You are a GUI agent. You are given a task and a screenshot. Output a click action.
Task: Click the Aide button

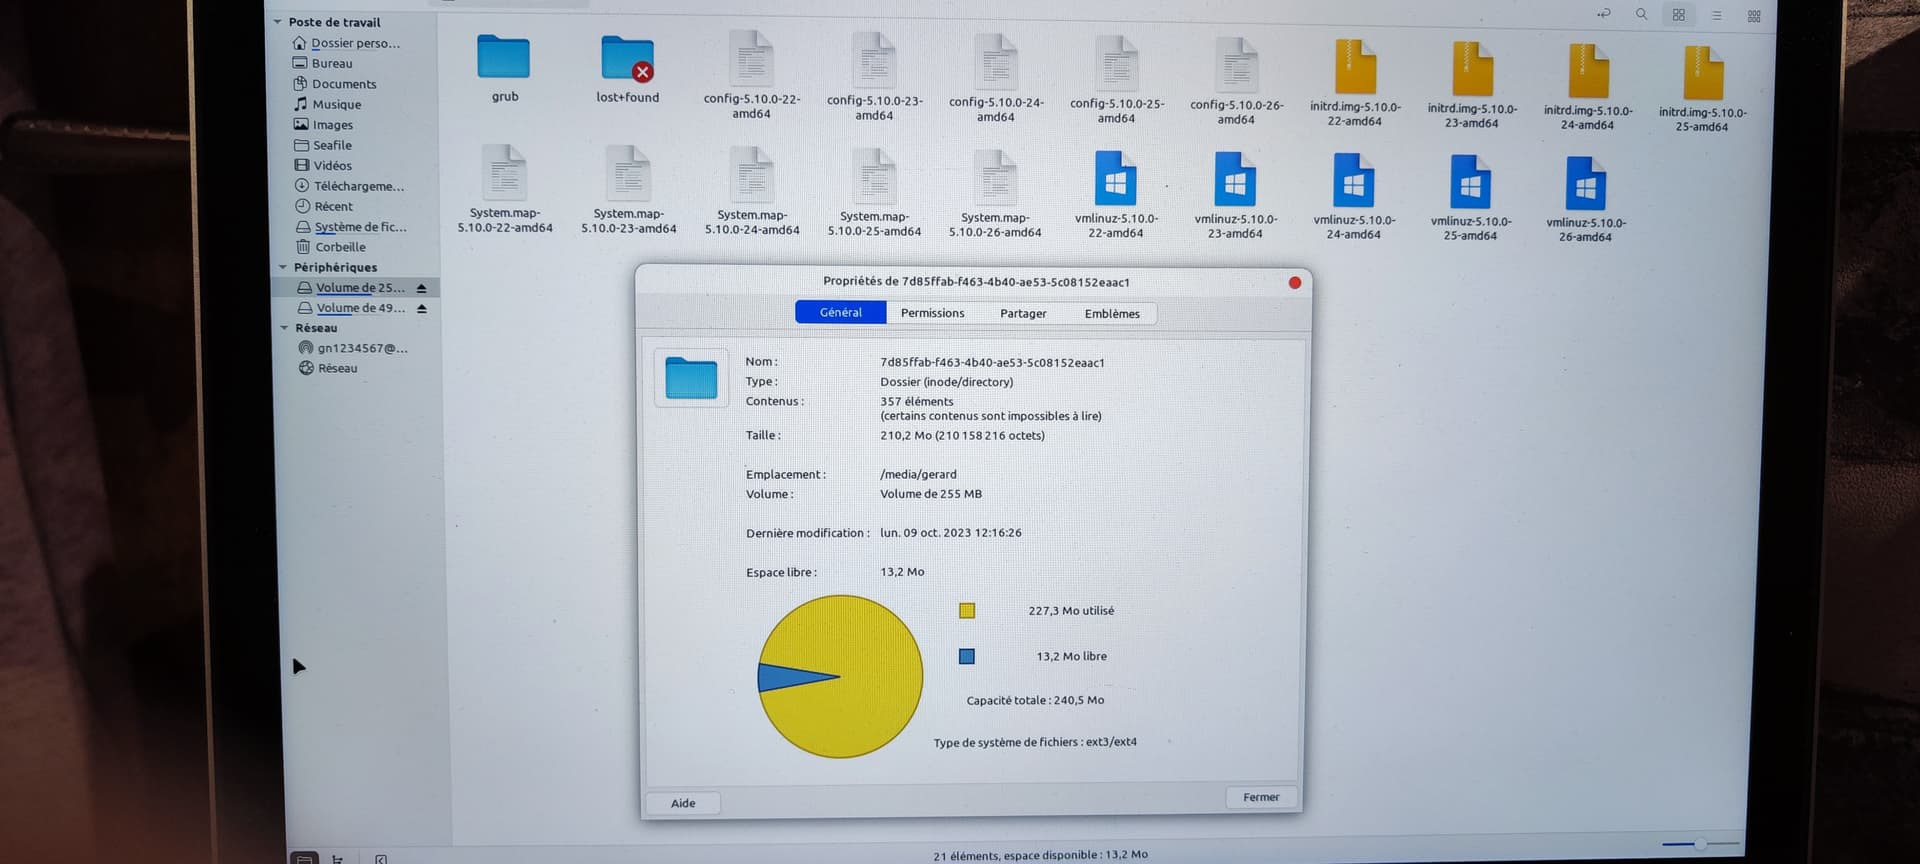683,803
